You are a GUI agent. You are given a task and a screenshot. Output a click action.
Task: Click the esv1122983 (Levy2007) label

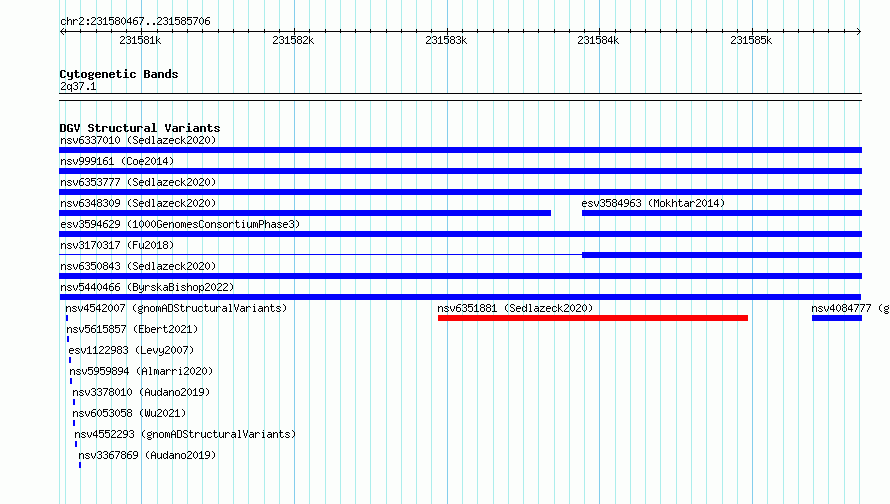click(131, 350)
